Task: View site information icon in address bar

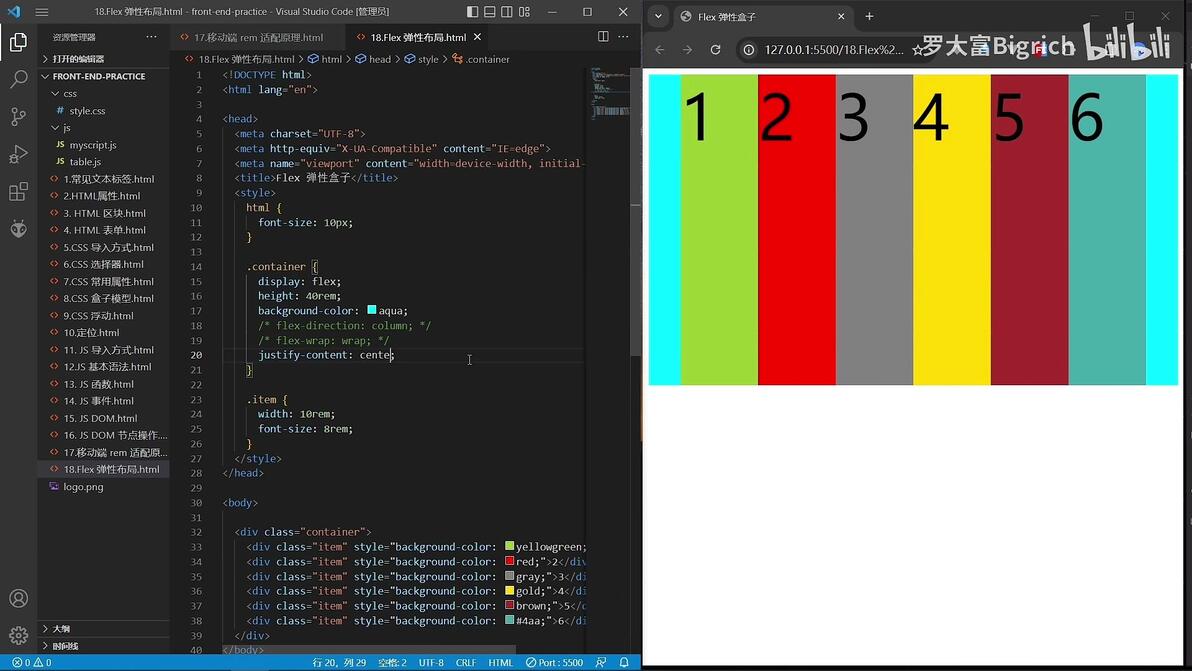Action: pos(749,49)
